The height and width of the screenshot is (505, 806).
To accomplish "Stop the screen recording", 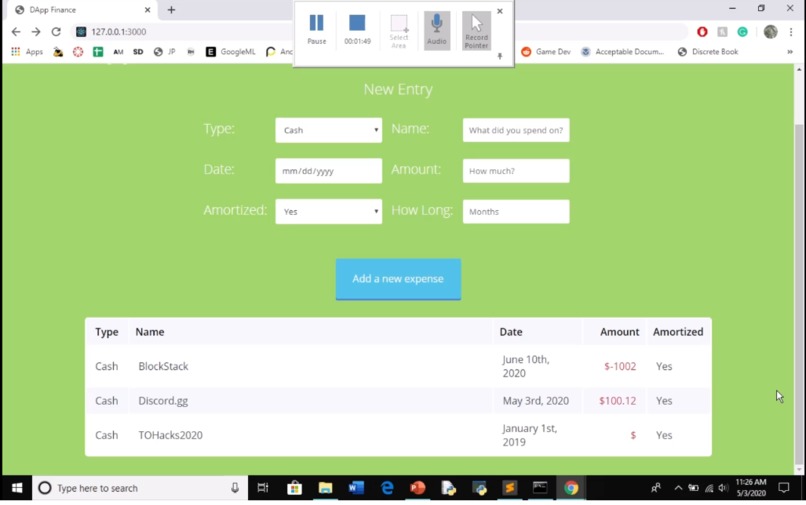I will pyautogui.click(x=357, y=29).
